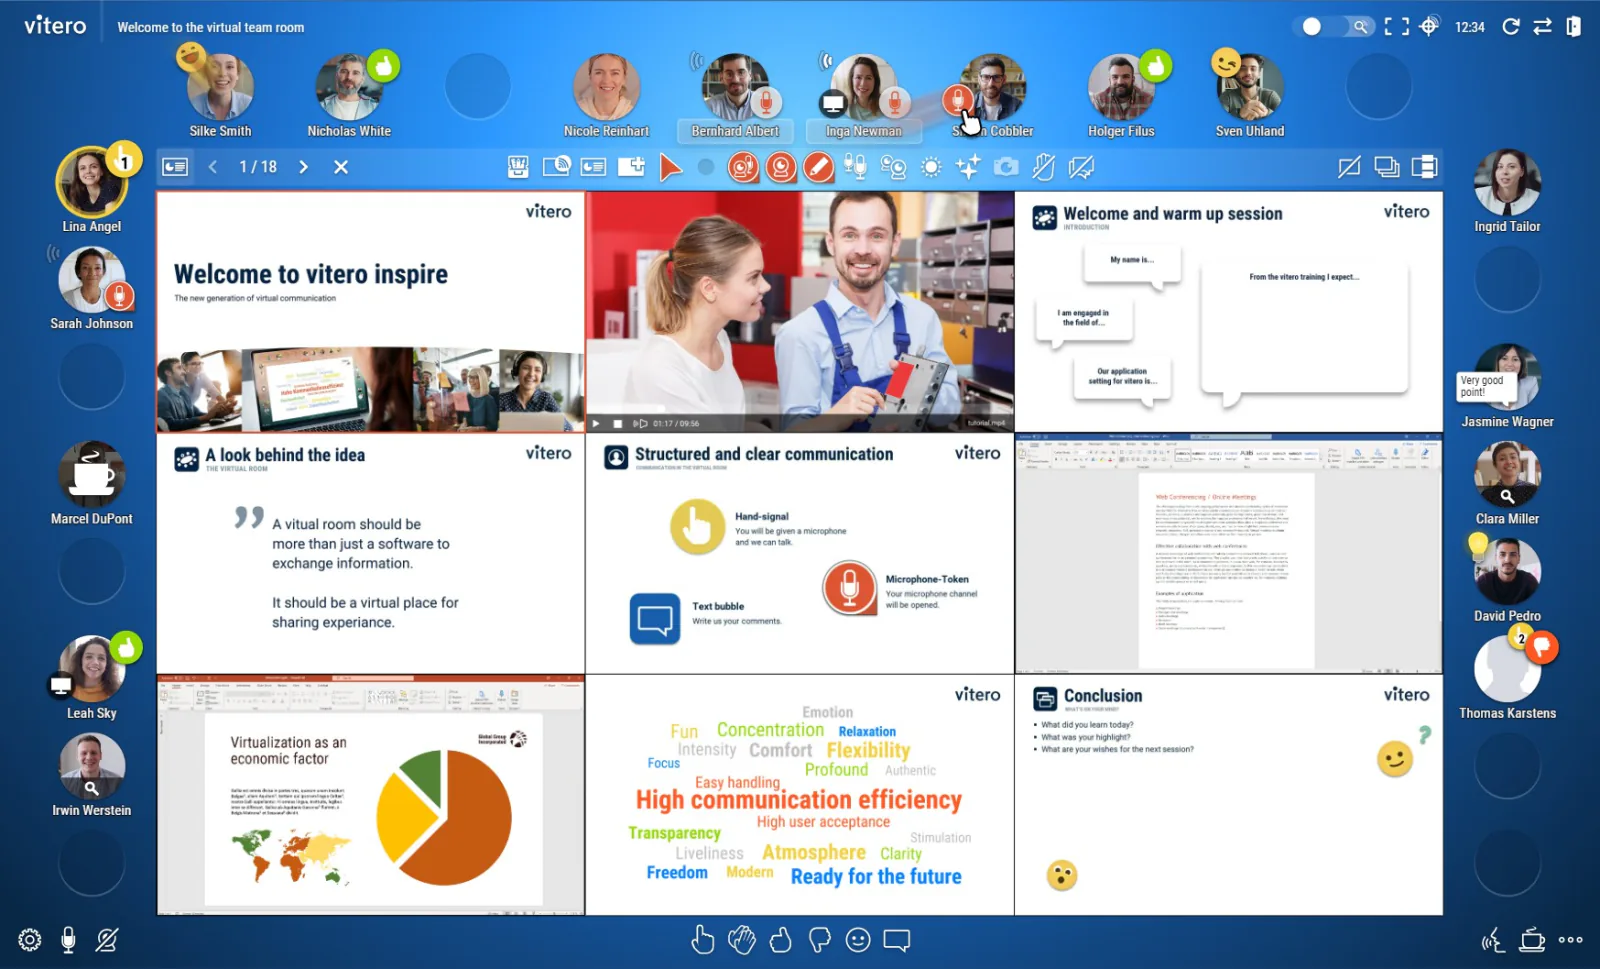Reload the session with the refresh icon
The image size is (1600, 969).
coord(1511,27)
